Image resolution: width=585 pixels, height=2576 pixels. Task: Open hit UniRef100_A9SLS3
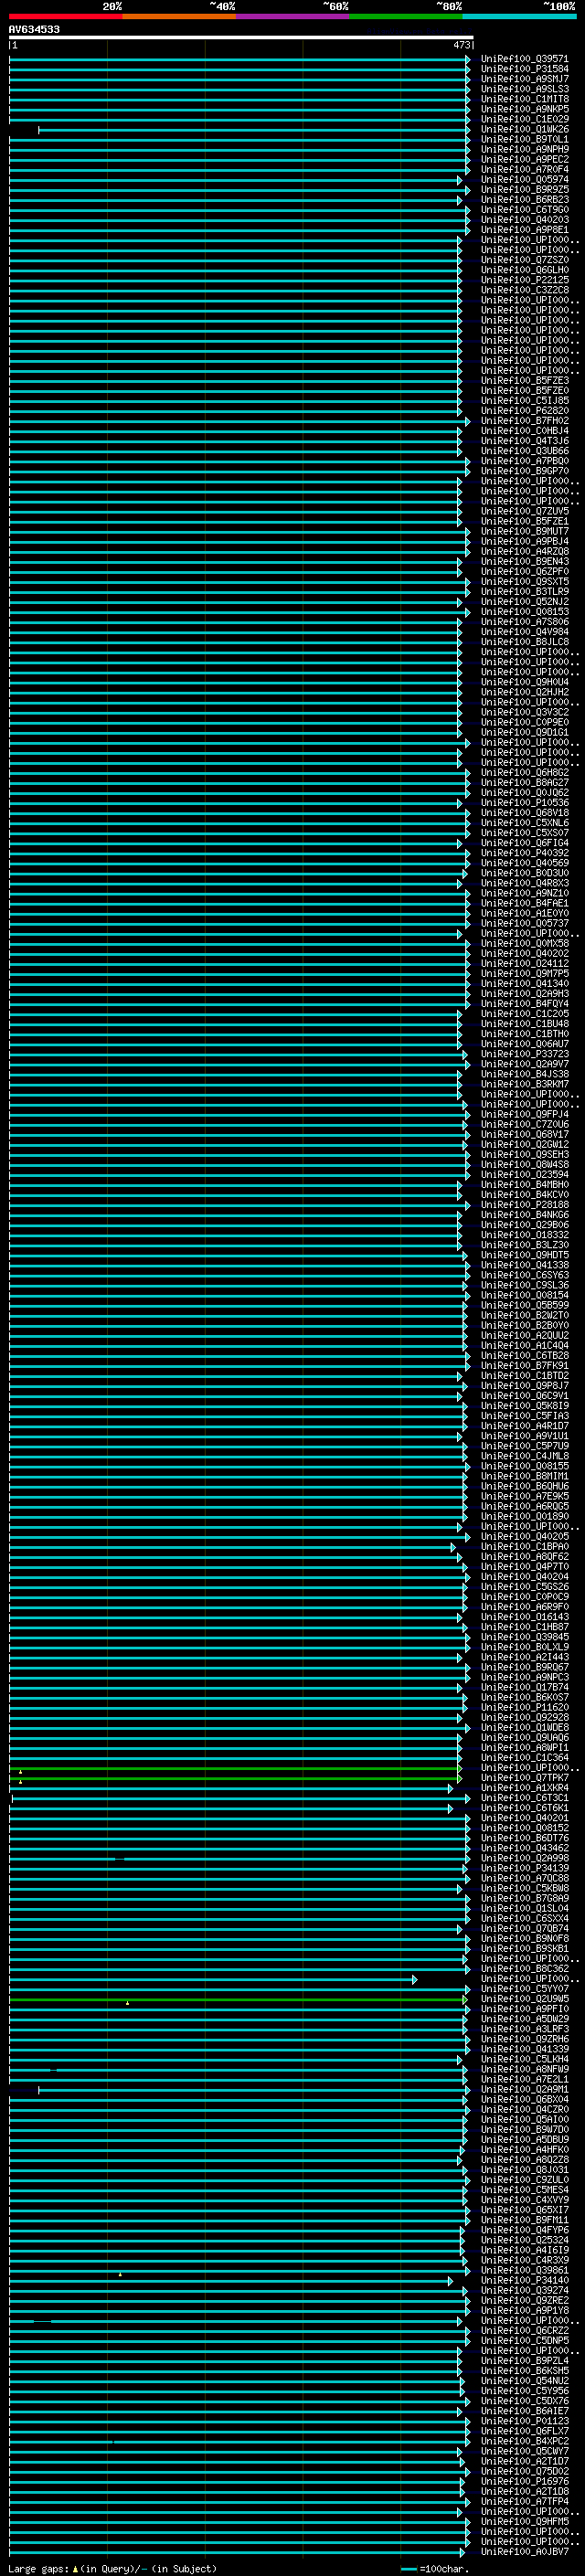[x=524, y=89]
